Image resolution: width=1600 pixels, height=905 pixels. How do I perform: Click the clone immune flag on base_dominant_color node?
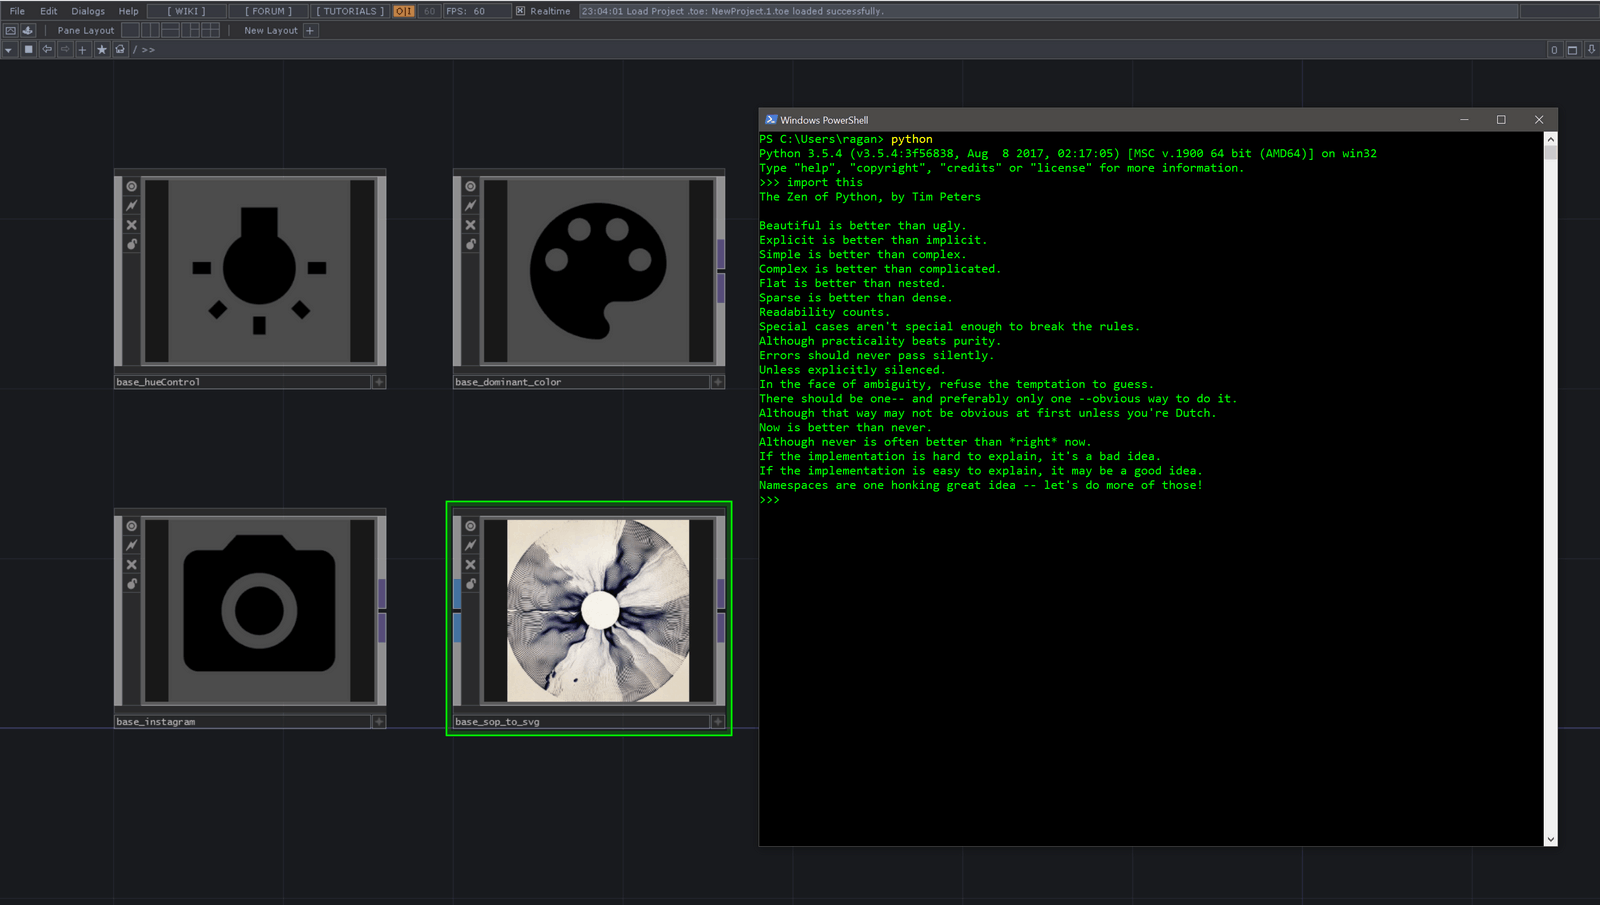[x=470, y=244]
